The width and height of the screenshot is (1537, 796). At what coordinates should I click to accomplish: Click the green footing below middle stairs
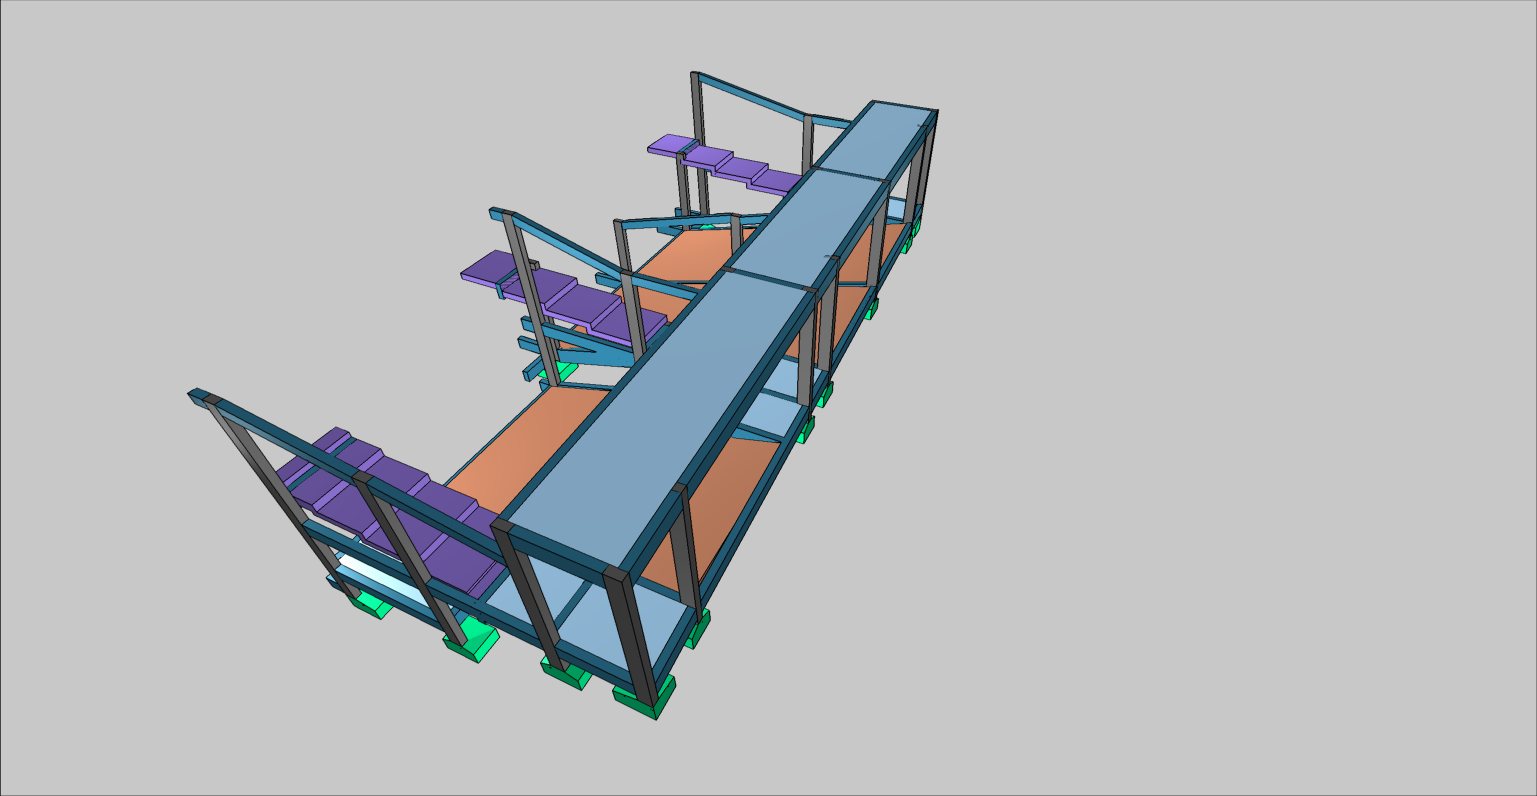tap(565, 372)
